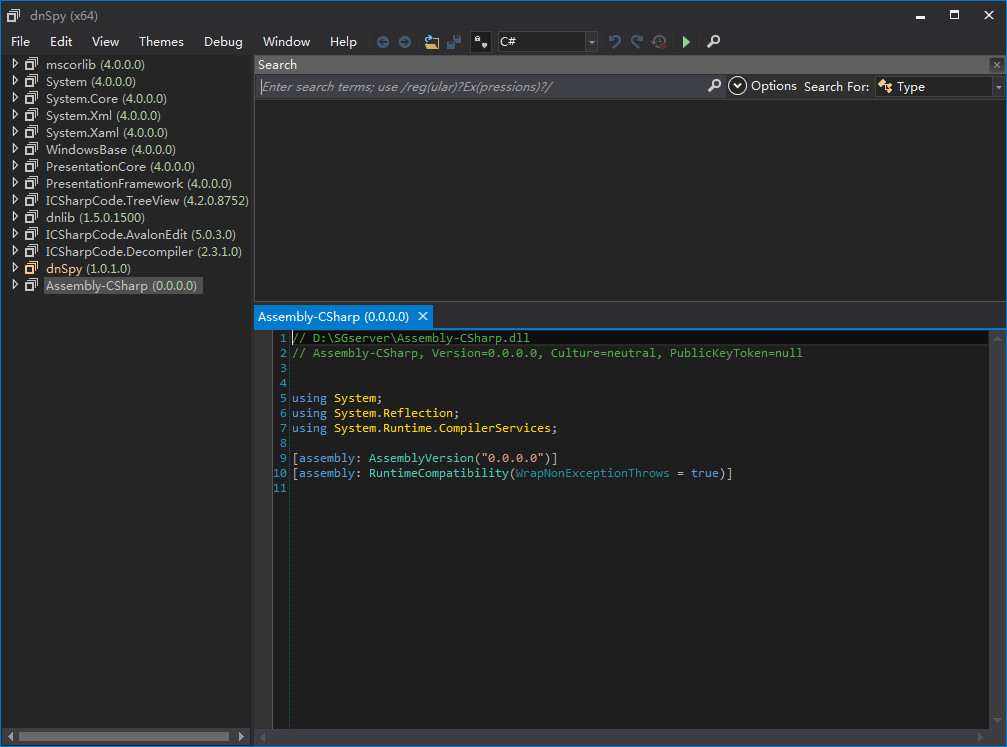The width and height of the screenshot is (1007, 747).
Task: Close the Assembly-CSharp editor tab
Action: 422,316
